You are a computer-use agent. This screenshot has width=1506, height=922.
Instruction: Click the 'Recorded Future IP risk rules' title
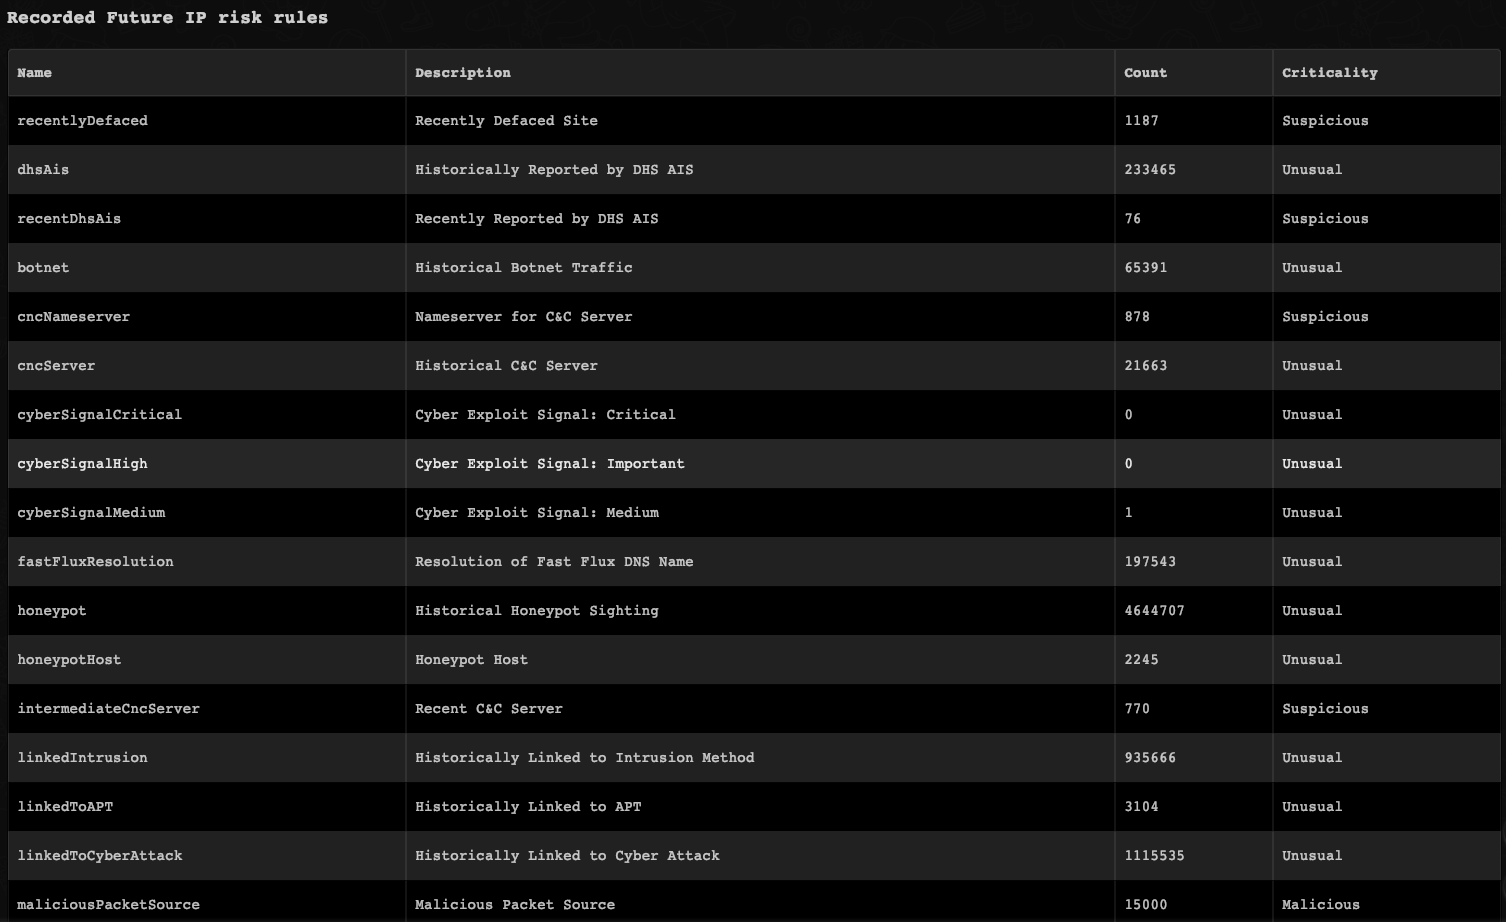click(x=167, y=18)
